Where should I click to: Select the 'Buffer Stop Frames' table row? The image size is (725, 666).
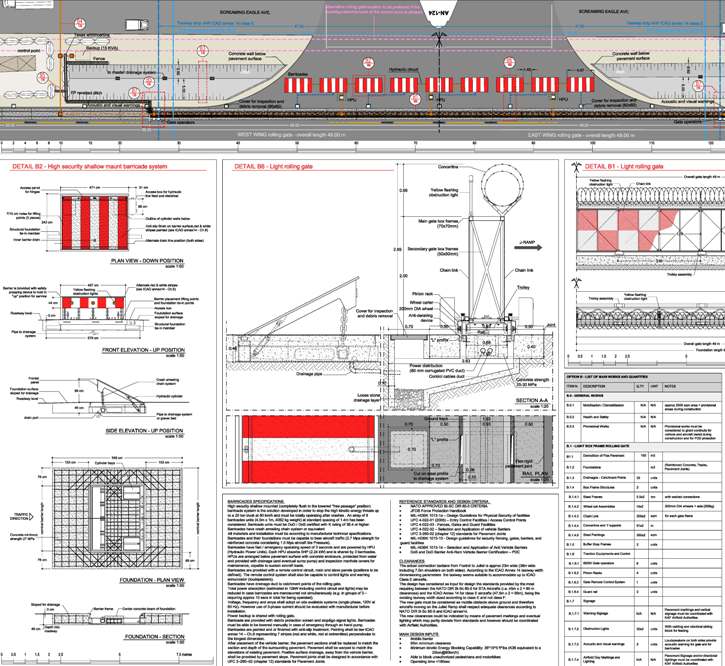point(645,544)
